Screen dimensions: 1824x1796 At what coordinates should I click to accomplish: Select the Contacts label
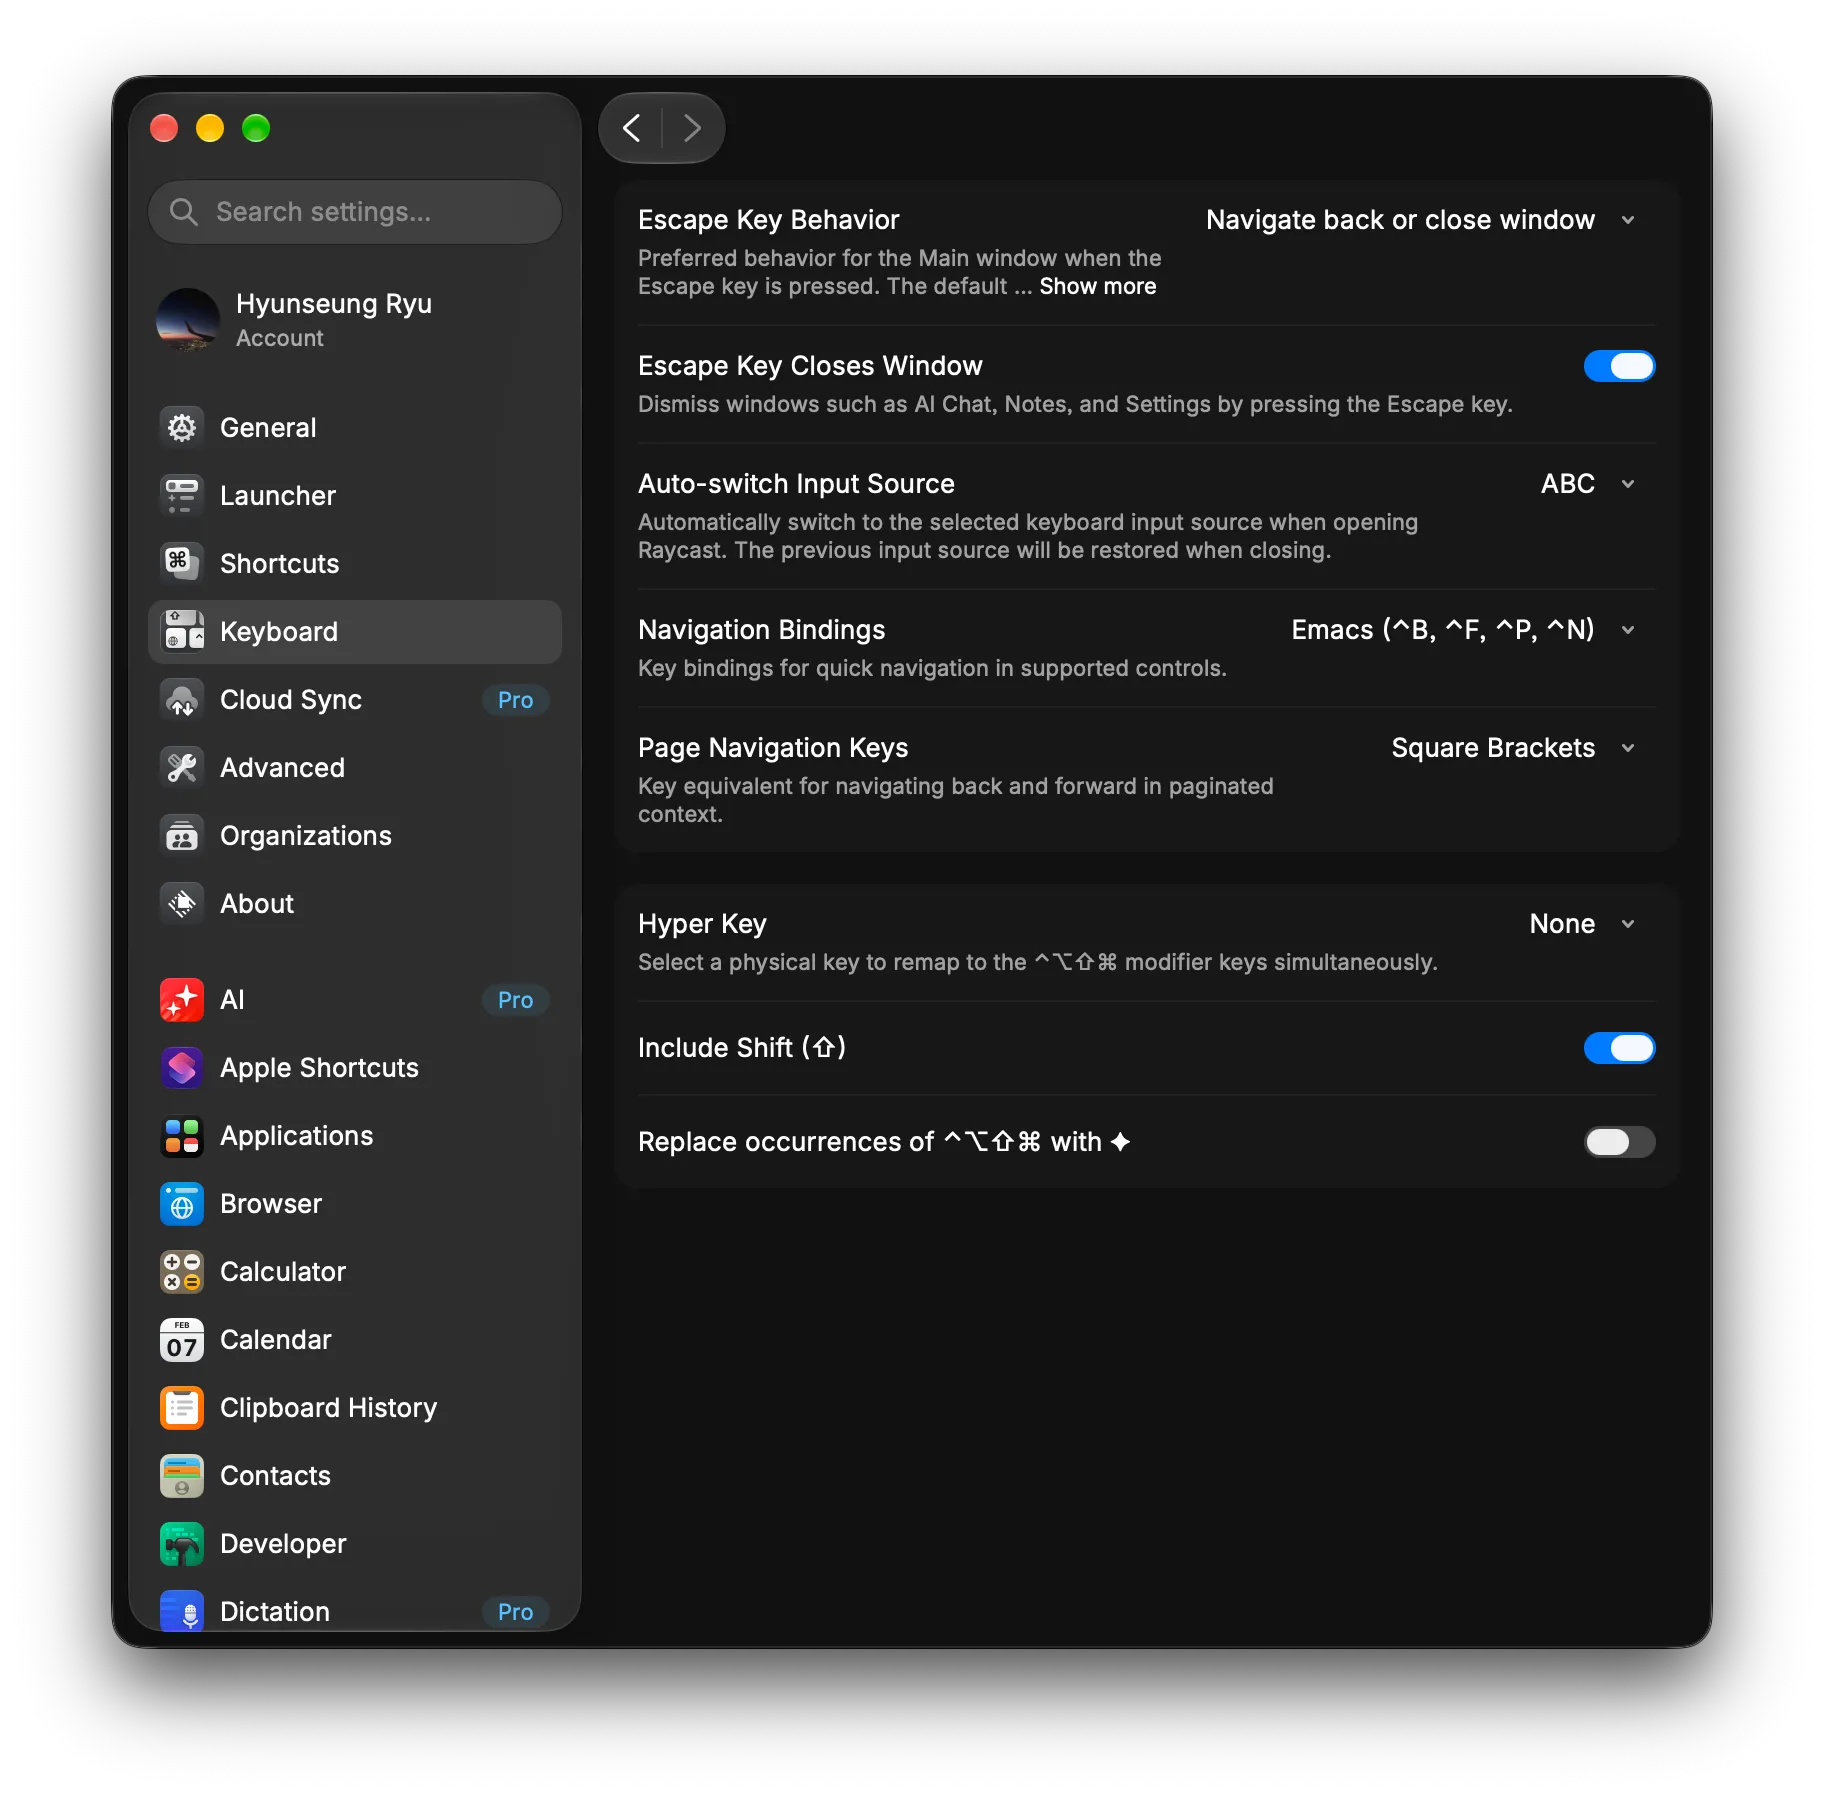tap(275, 1476)
